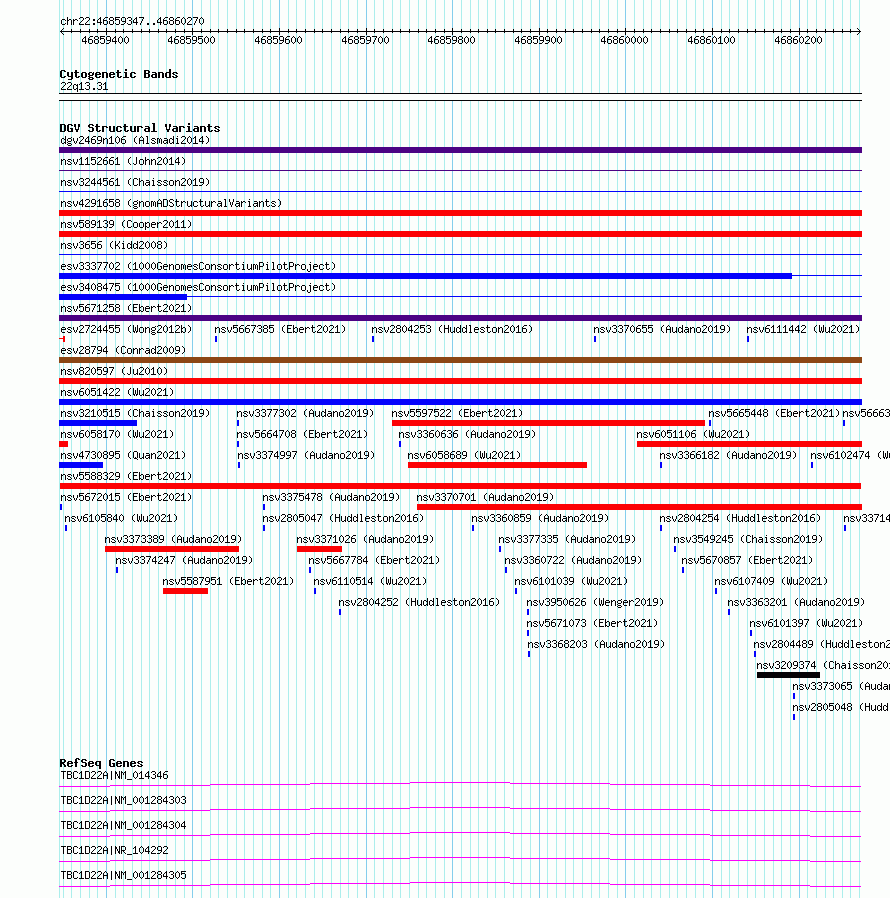Select nsv3368203 (Audano2019) label

596,644
